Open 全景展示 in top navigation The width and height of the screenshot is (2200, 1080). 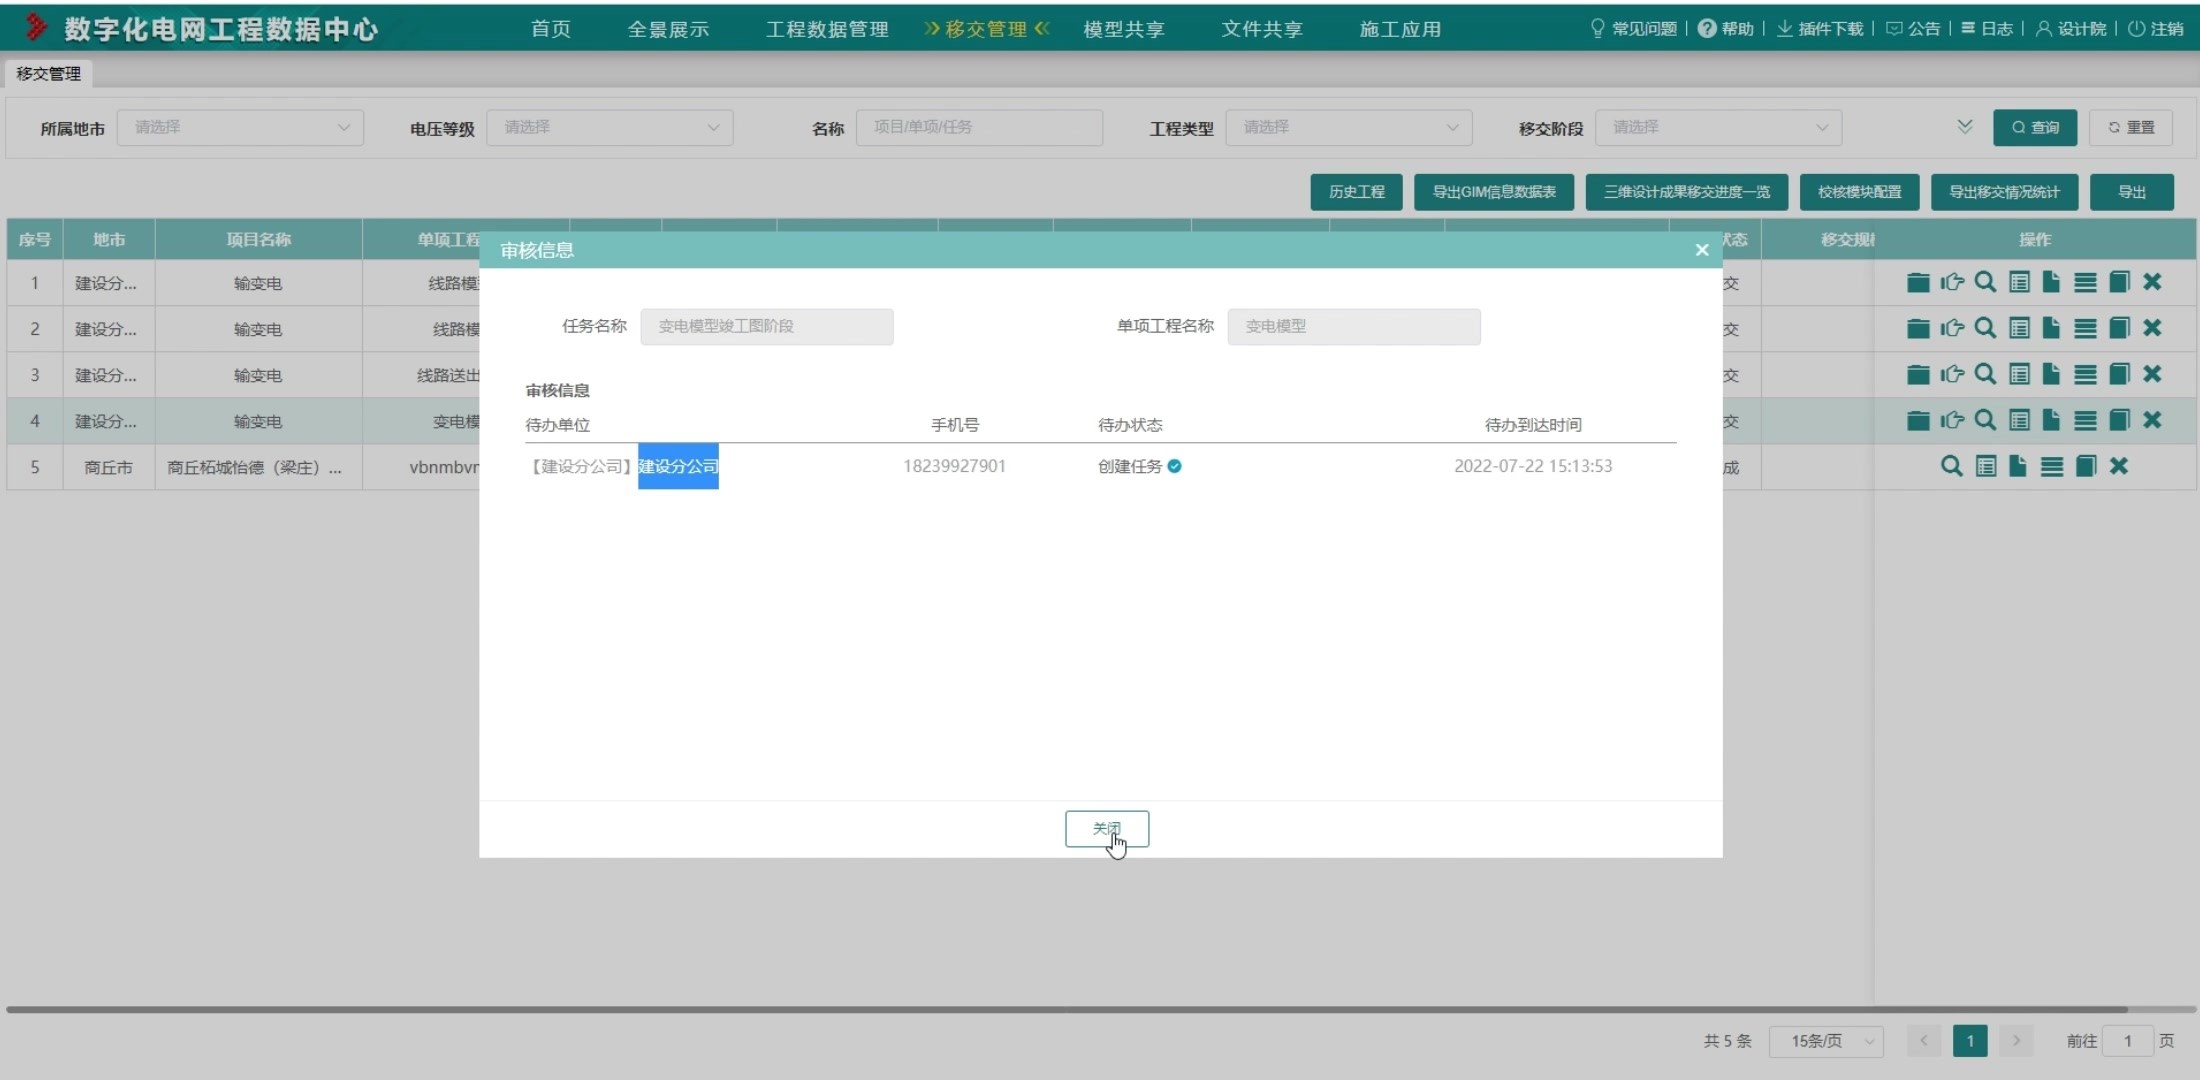click(668, 29)
